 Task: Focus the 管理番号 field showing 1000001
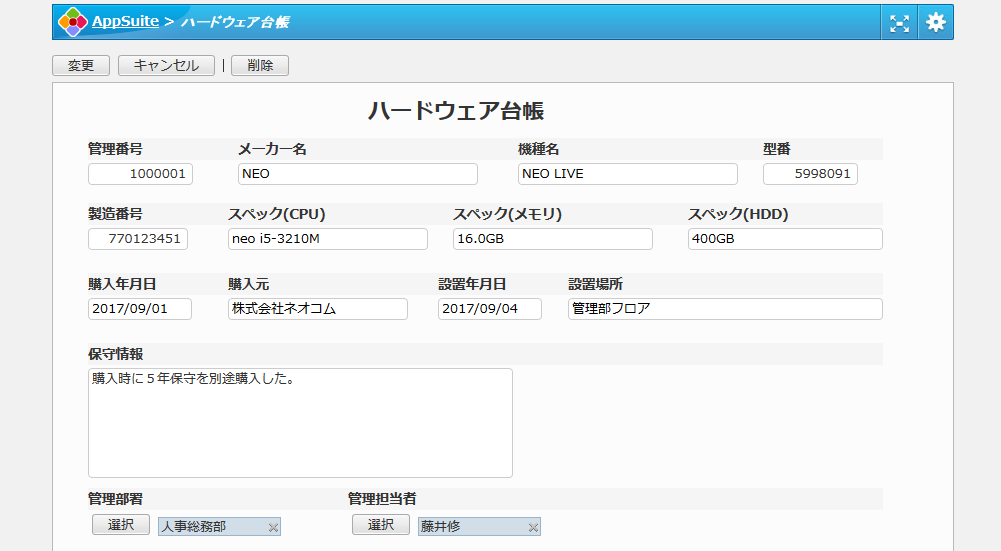[140, 174]
